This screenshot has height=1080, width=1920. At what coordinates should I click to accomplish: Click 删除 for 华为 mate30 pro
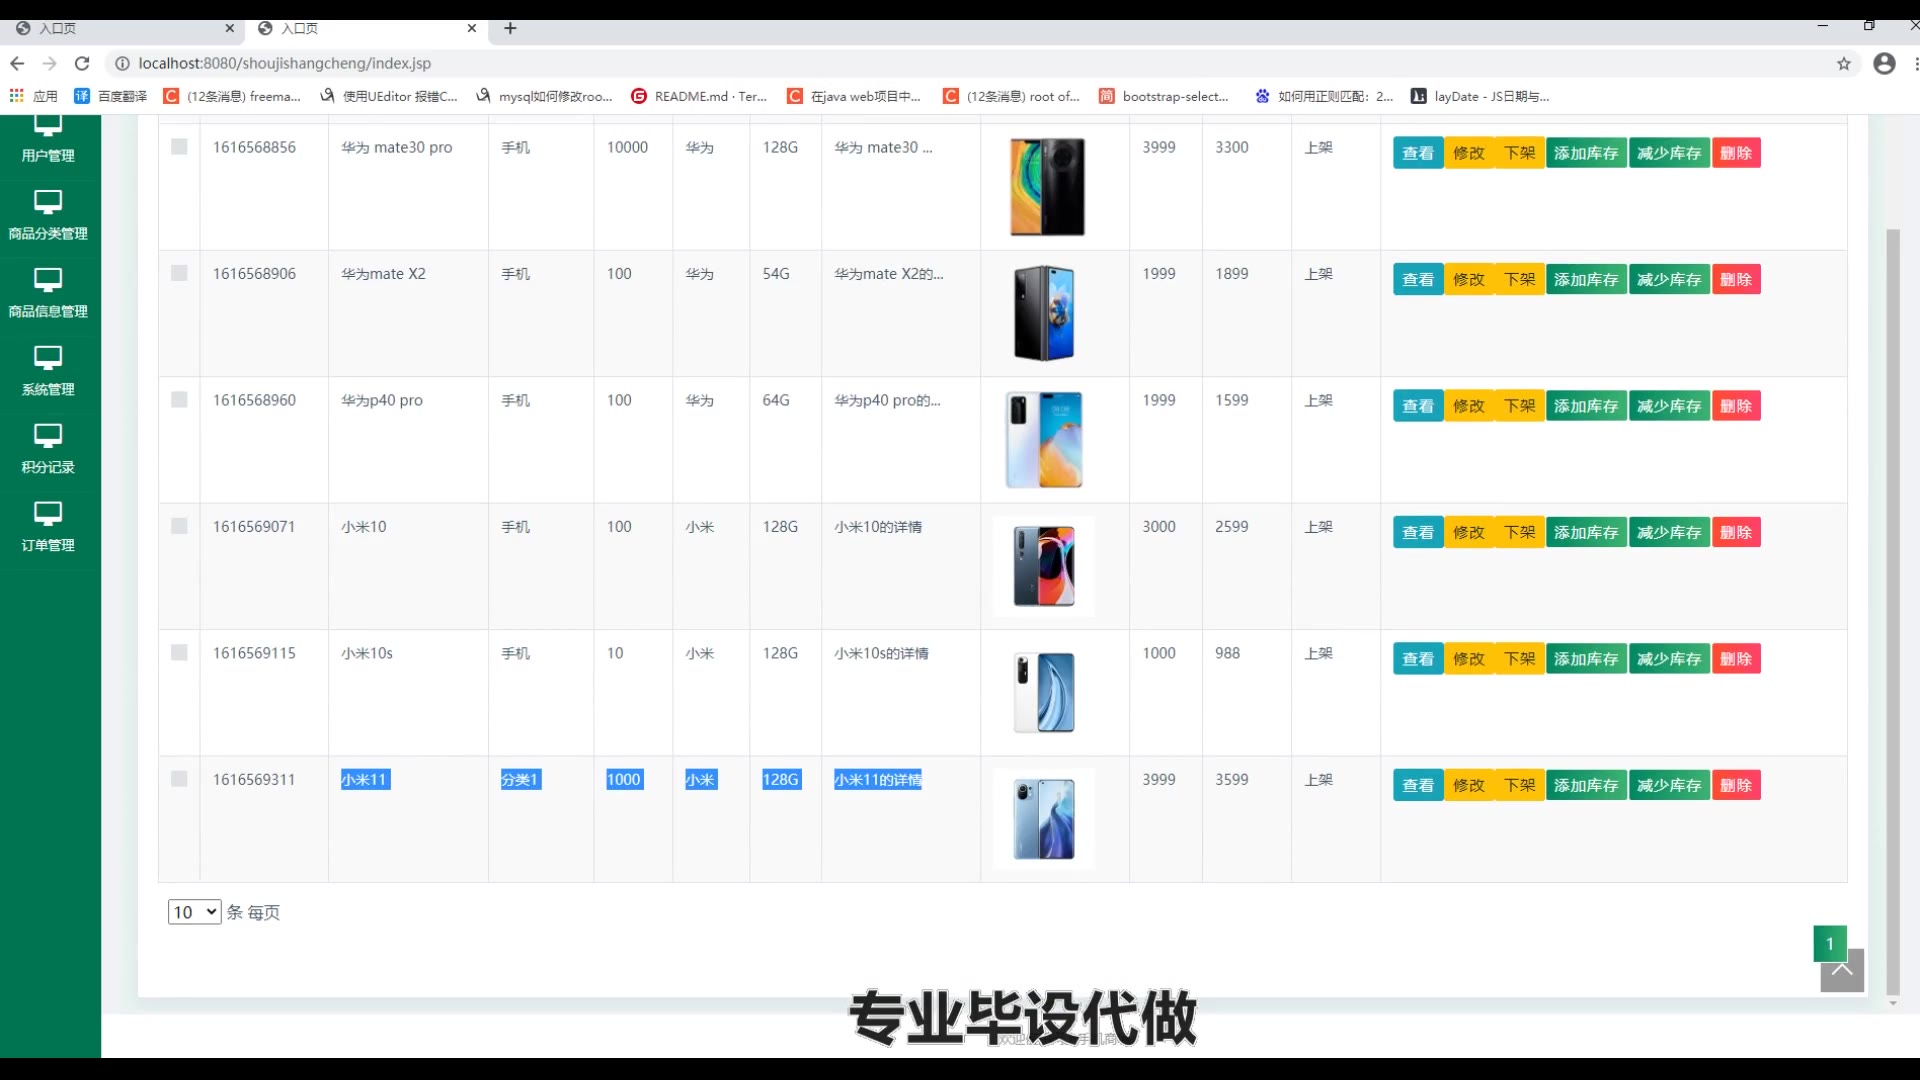pyautogui.click(x=1737, y=153)
